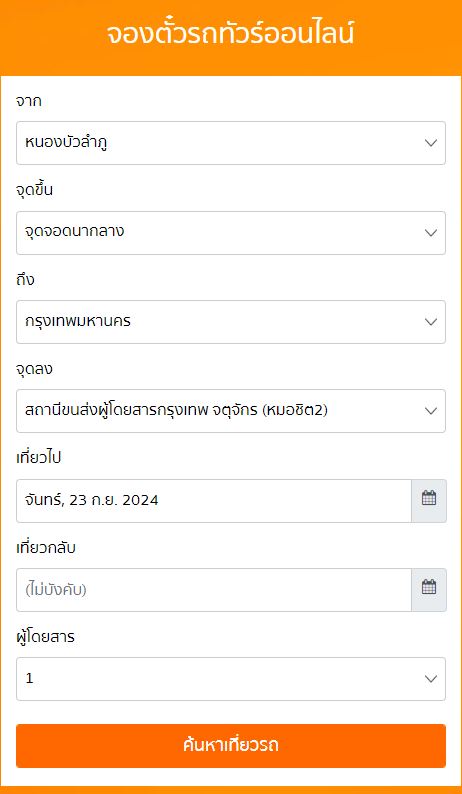Viewport: 462px width, 794px height.
Task: Open the passenger count dropdown showing 1
Action: pos(231,679)
